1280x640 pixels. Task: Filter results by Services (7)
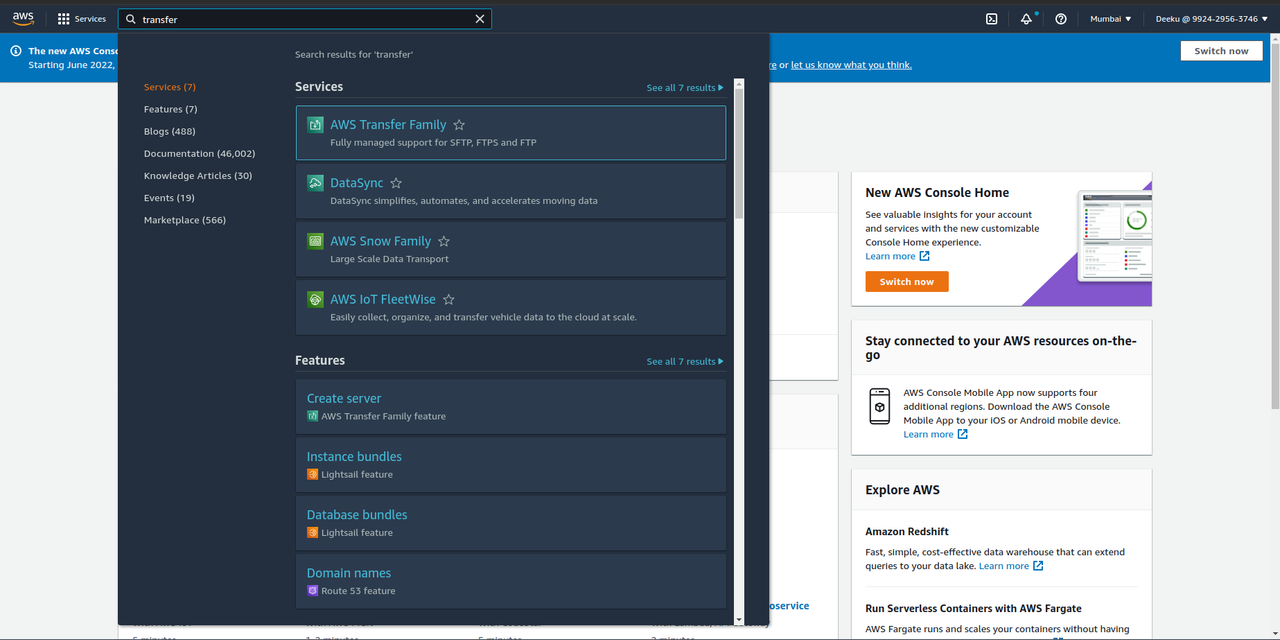point(170,87)
